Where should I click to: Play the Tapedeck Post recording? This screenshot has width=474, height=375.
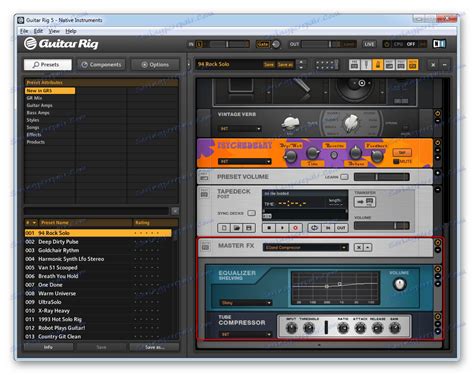point(282,228)
